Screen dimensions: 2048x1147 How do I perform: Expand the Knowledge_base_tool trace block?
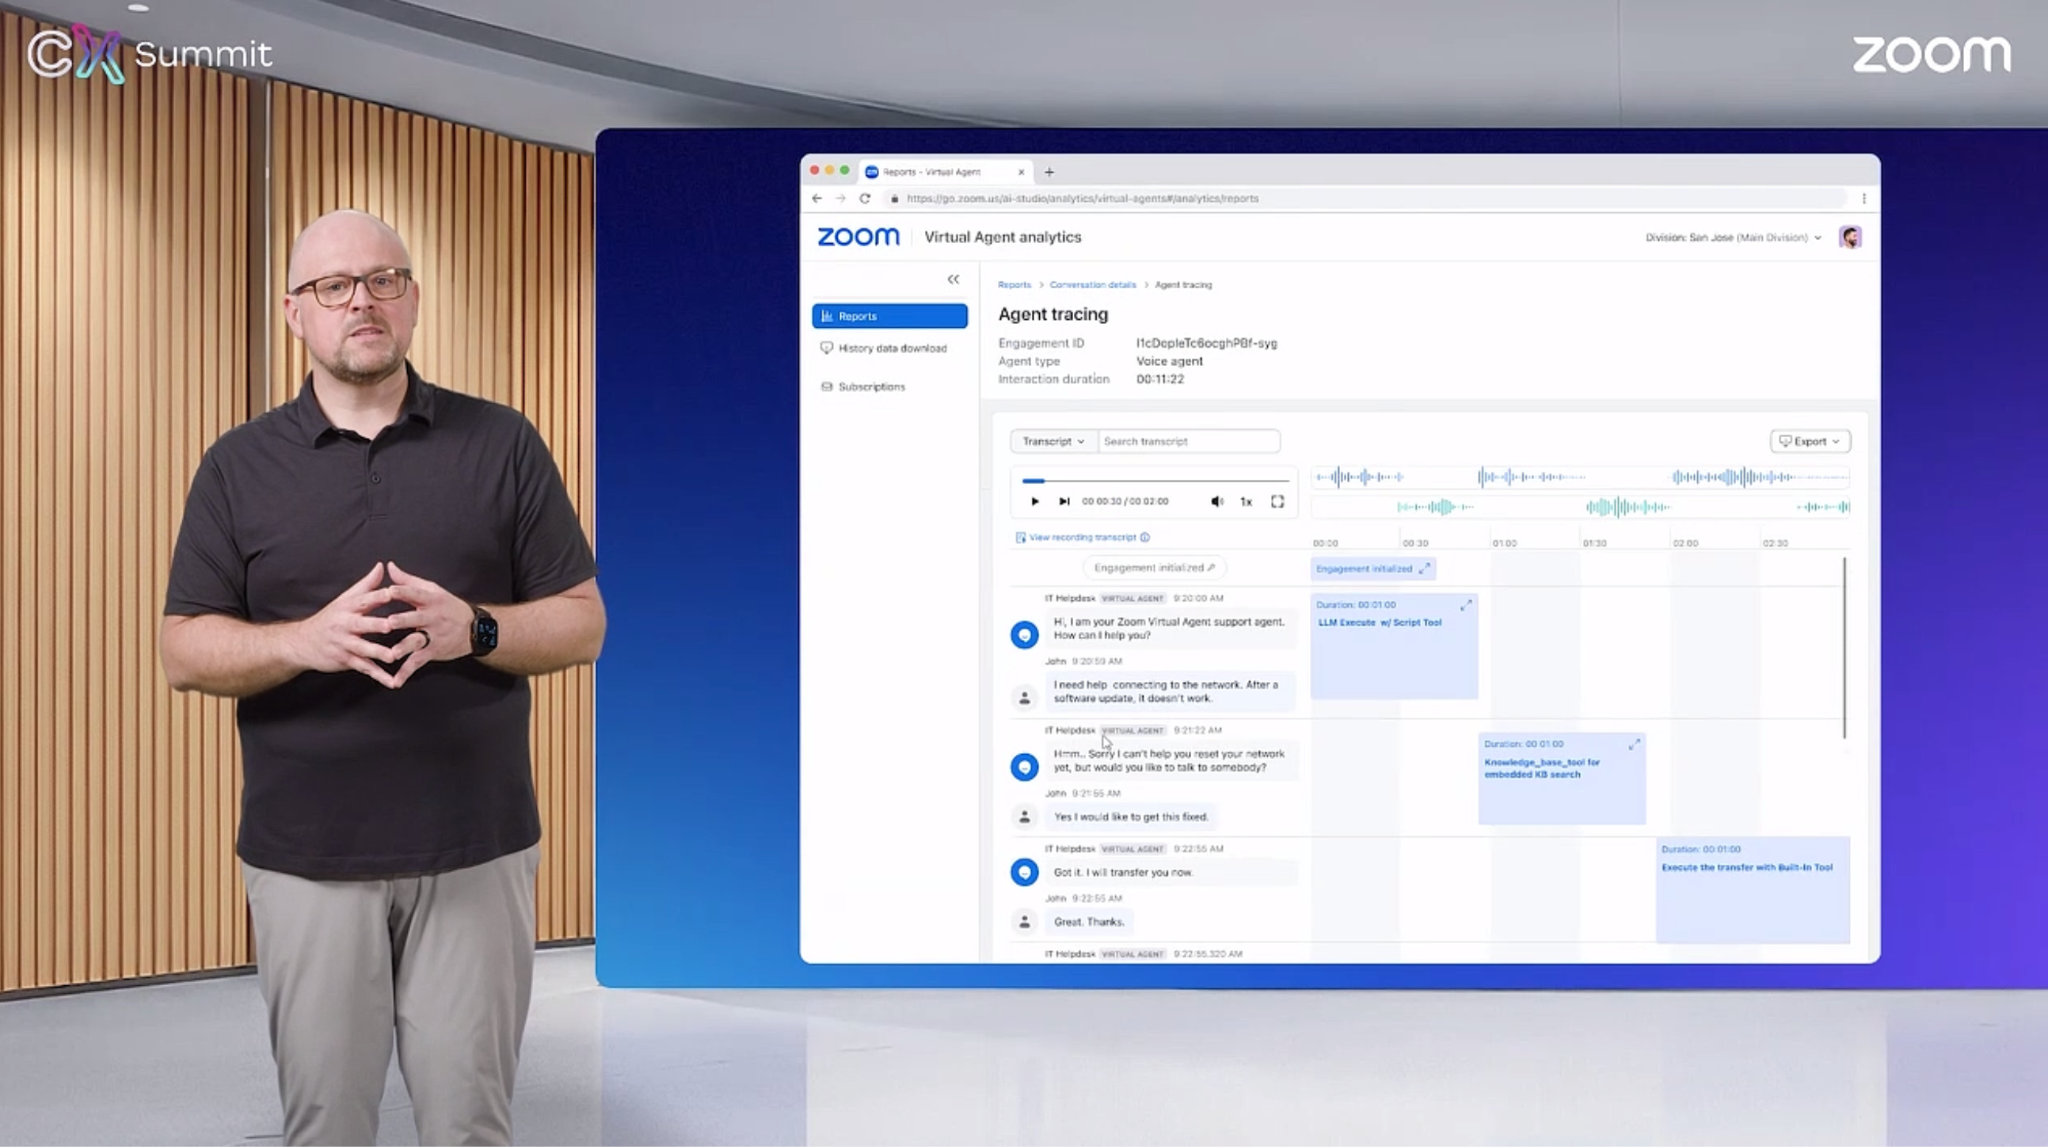click(1634, 745)
